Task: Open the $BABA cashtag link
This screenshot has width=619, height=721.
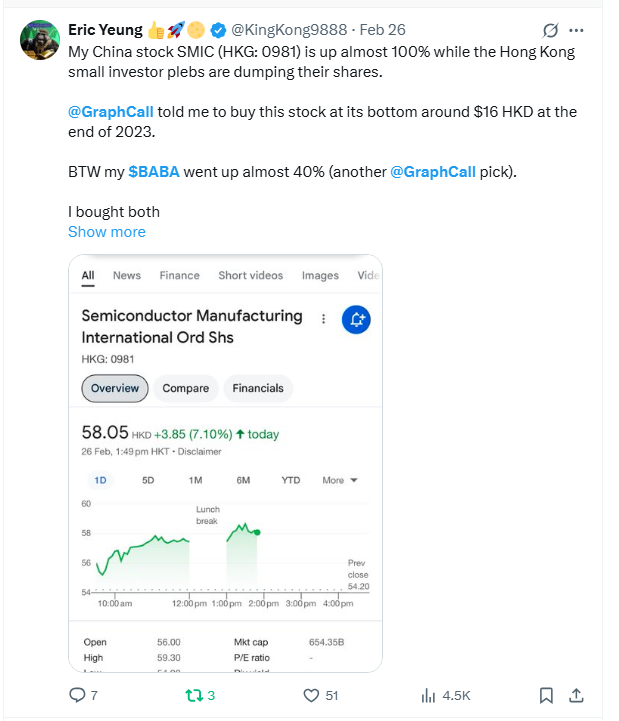Action: [x=154, y=172]
